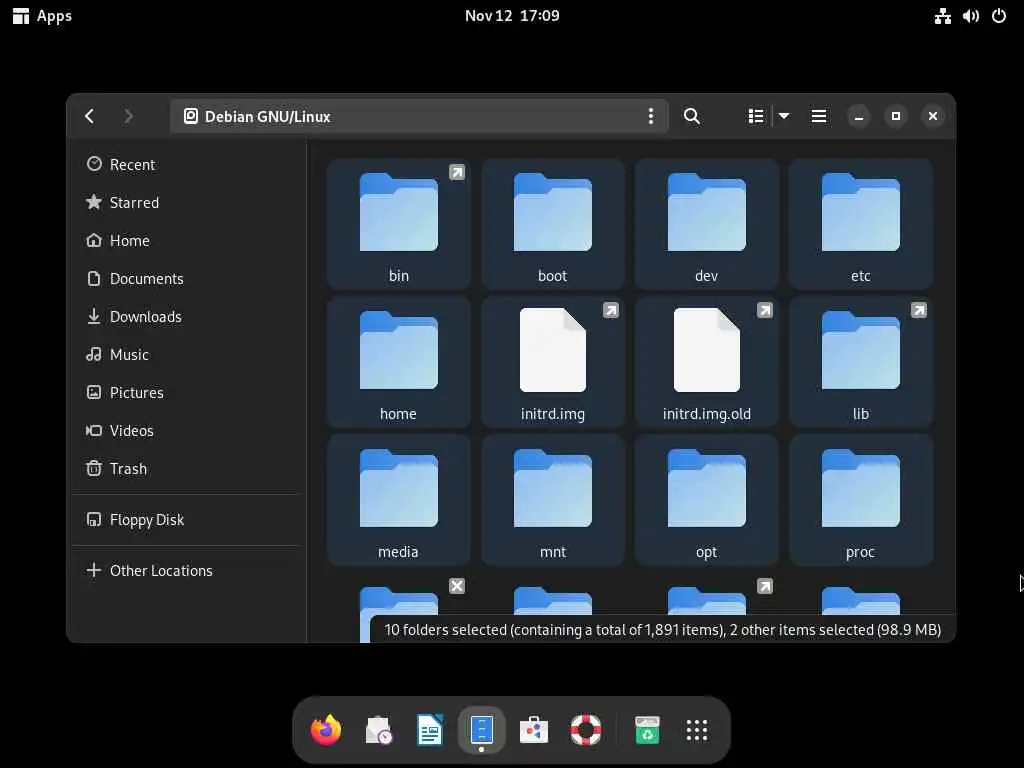Select the dev folder icon
This screenshot has height=768, width=1024.
707,212
